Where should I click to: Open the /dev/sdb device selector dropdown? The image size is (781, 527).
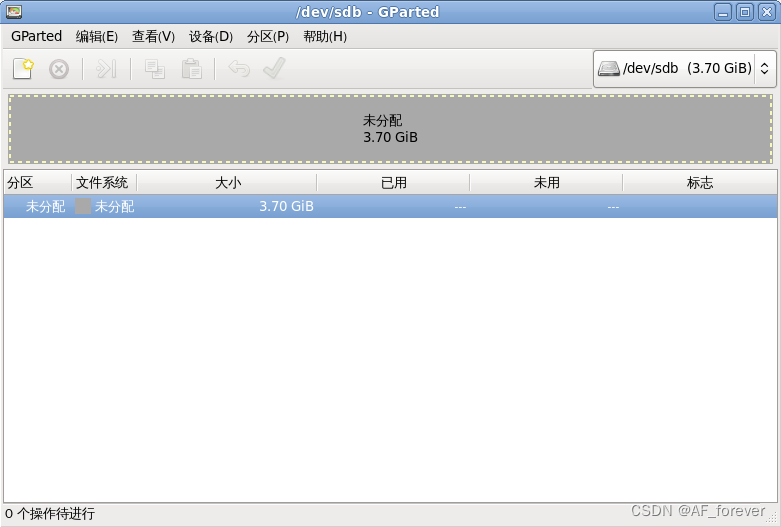684,69
